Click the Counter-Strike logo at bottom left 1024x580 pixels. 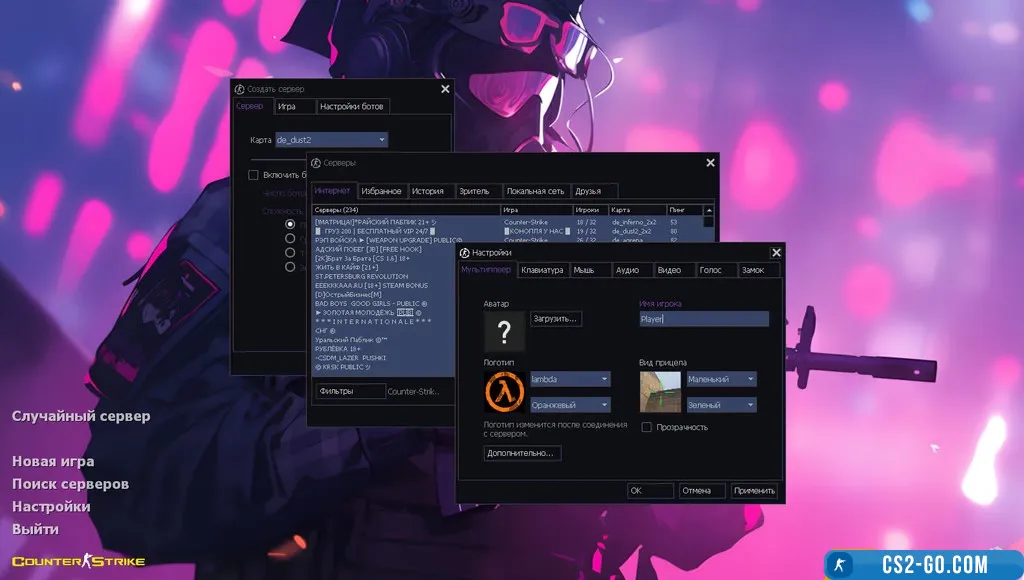click(x=78, y=561)
